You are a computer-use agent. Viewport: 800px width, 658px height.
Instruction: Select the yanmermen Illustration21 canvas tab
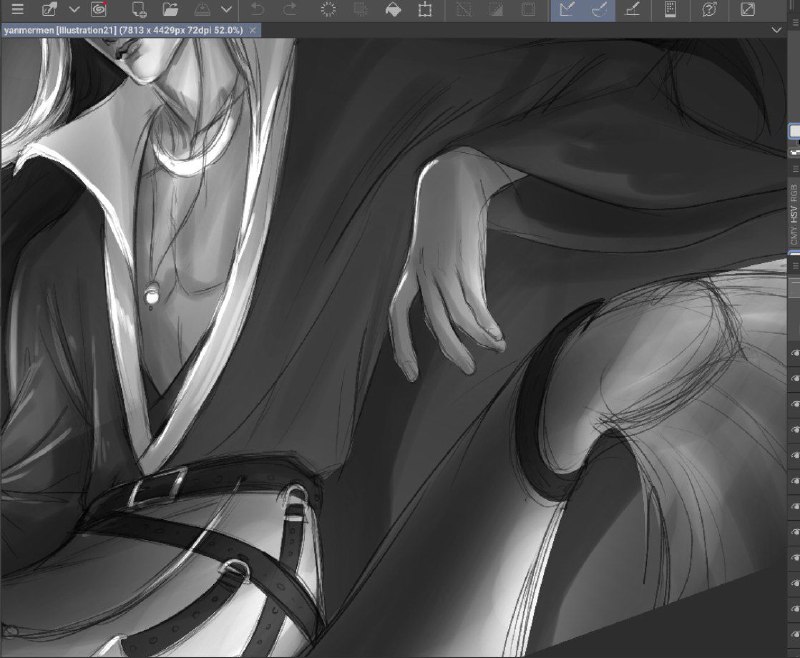tap(123, 31)
